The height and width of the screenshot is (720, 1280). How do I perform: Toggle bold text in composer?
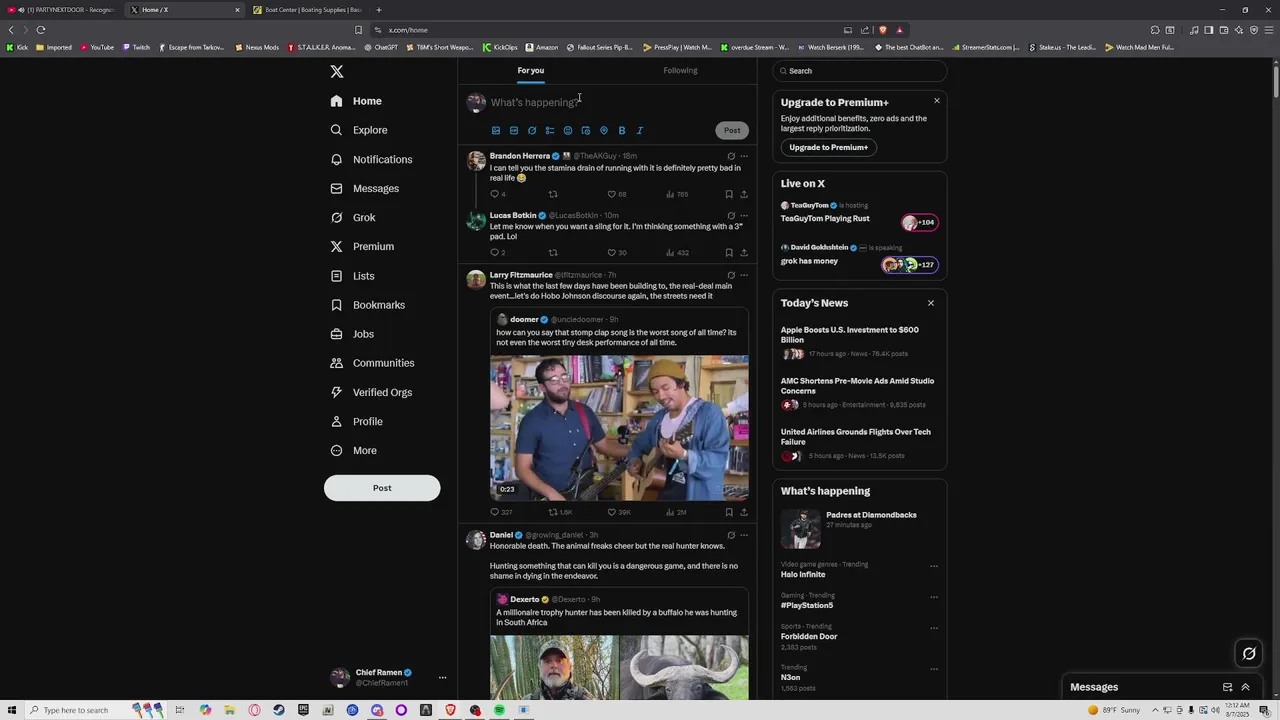coord(622,130)
